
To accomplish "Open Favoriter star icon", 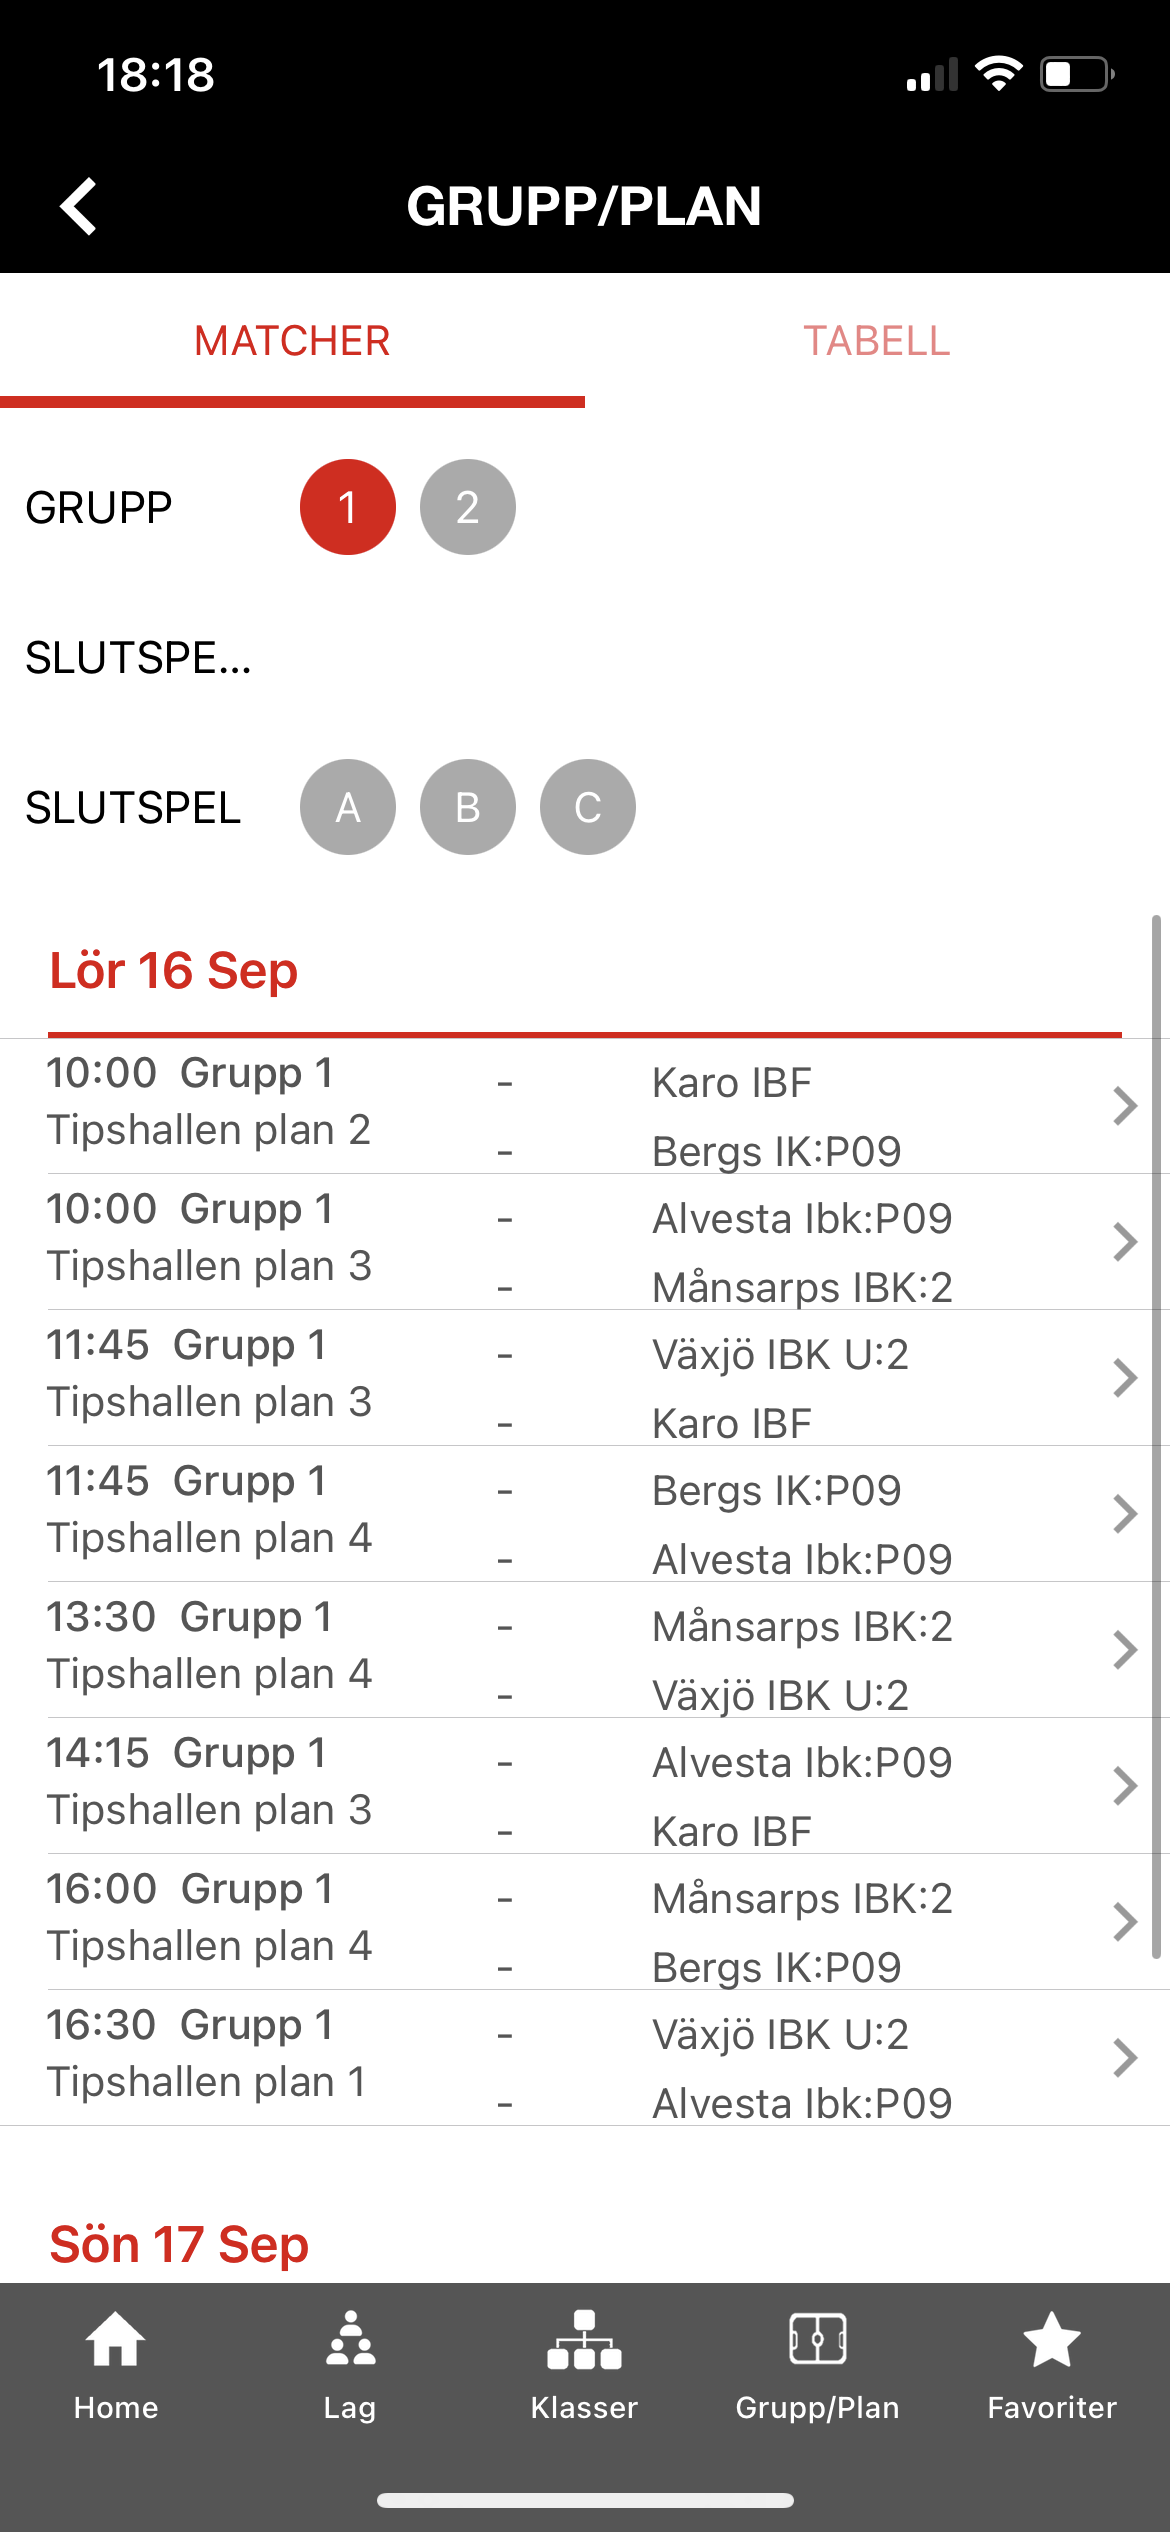I will [x=1052, y=2340].
